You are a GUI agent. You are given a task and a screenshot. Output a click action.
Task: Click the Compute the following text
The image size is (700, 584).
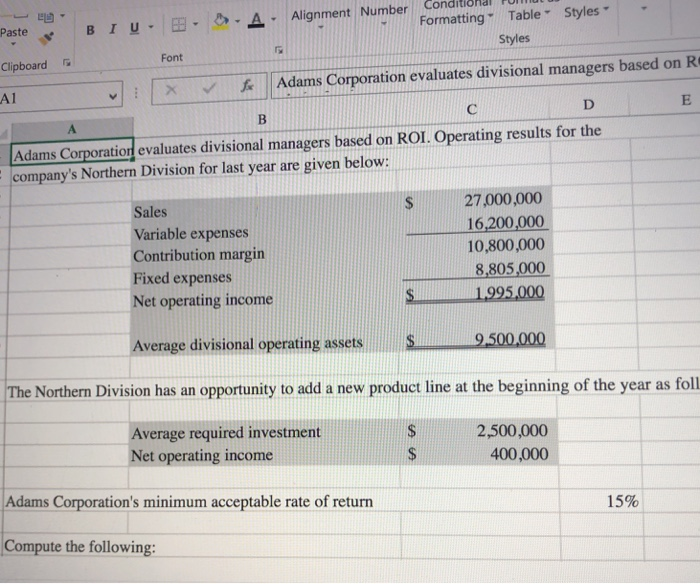[x=79, y=546]
